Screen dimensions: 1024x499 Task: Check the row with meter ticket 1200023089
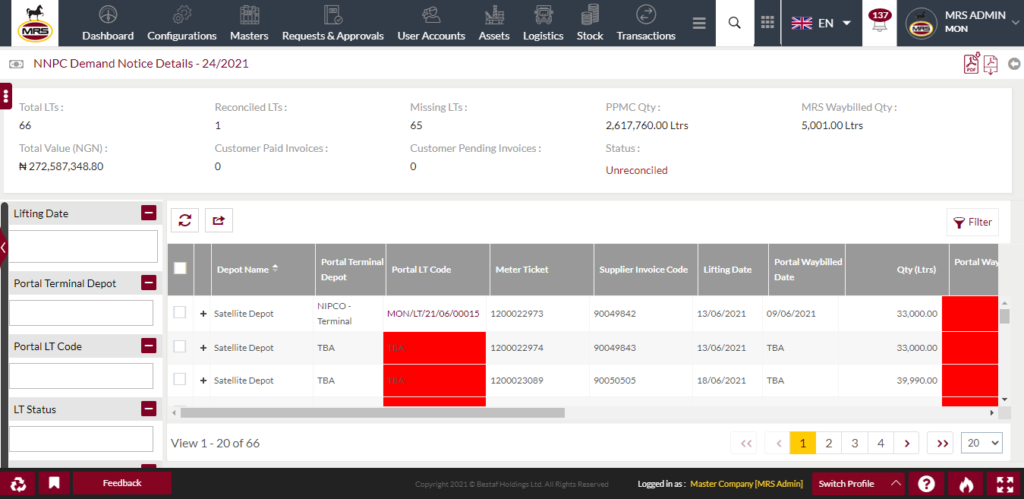180,379
